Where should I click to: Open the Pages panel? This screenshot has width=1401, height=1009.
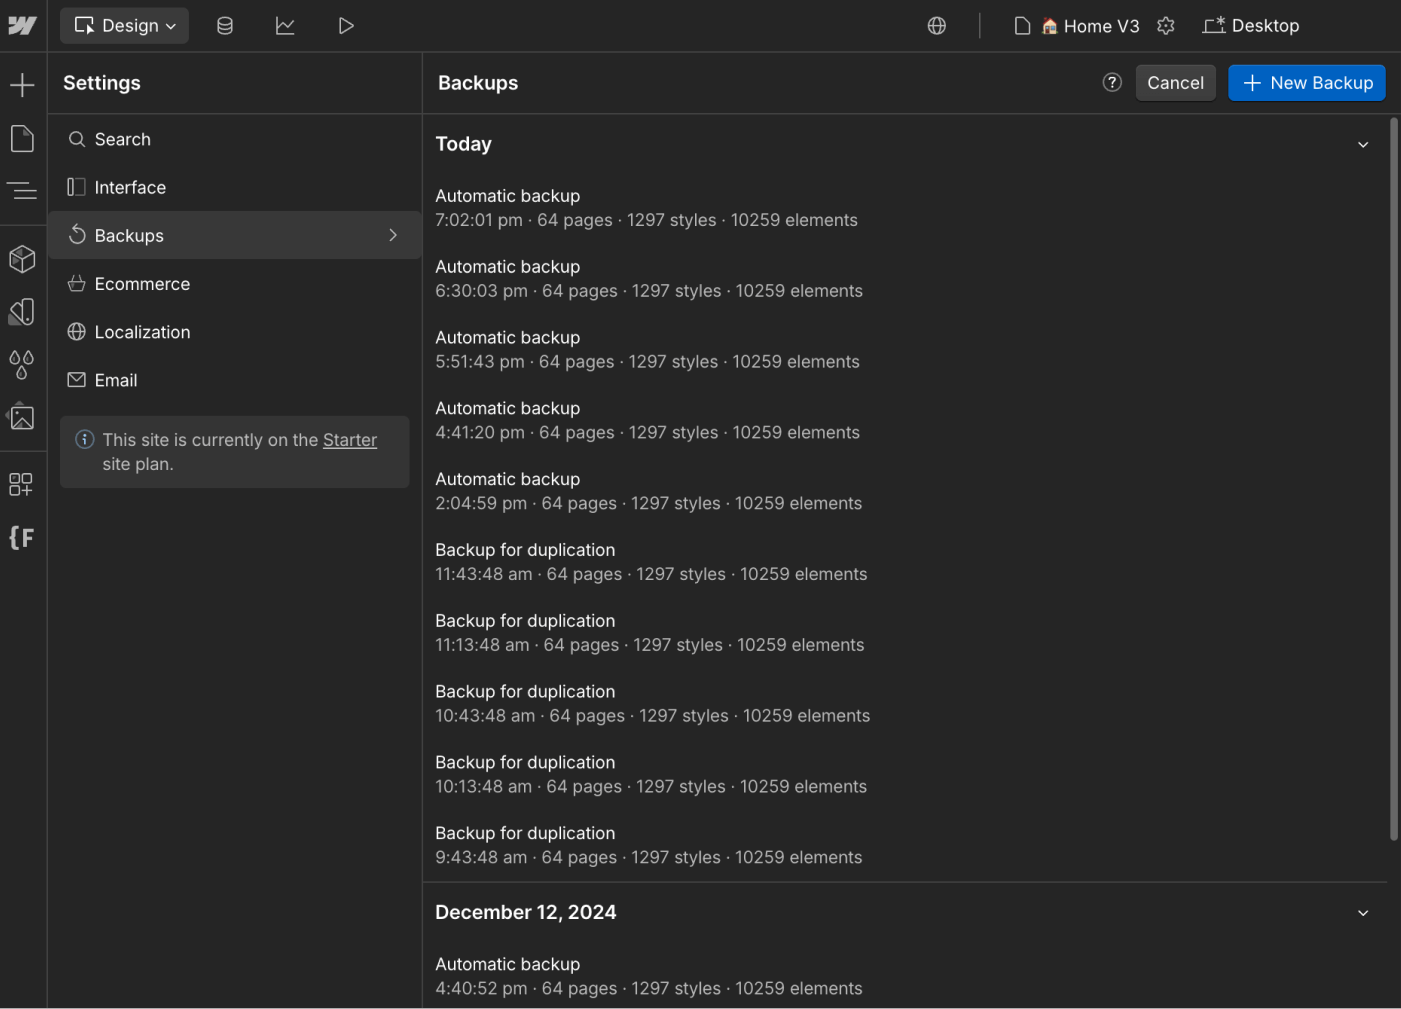(x=22, y=138)
